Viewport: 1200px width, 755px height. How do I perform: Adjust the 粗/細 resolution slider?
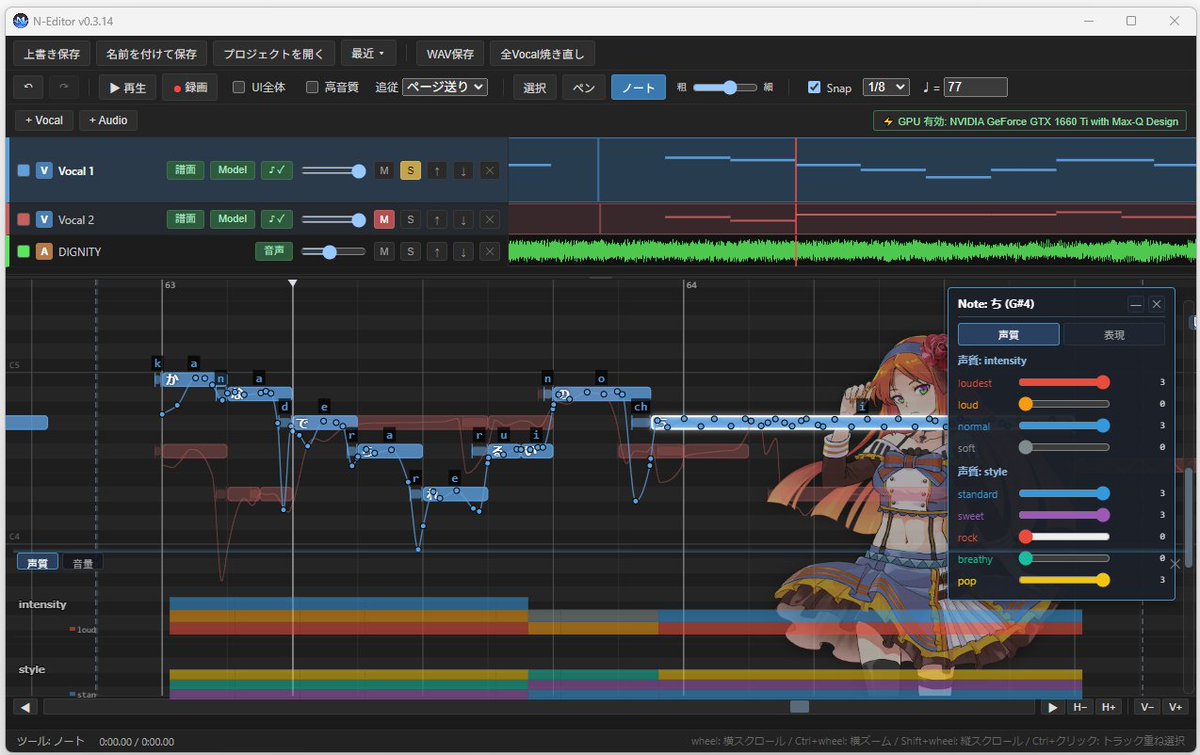pyautogui.click(x=726, y=87)
